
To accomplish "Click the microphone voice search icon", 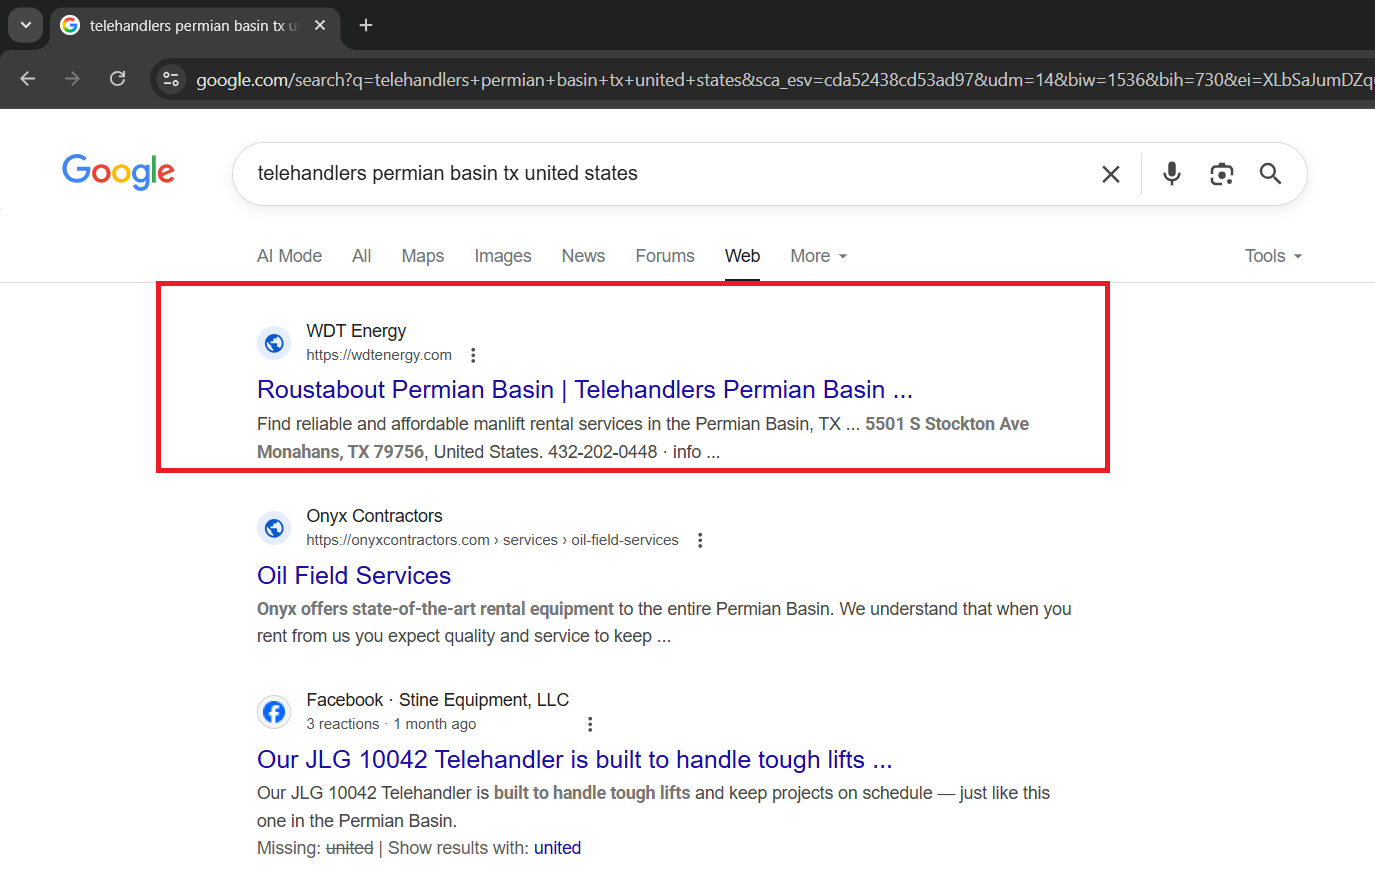I will click(x=1172, y=174).
